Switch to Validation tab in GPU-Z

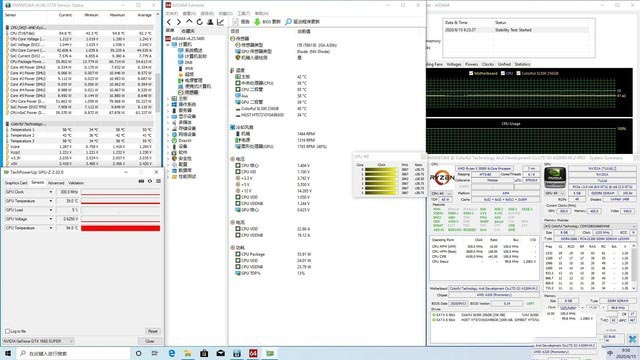click(x=76, y=183)
